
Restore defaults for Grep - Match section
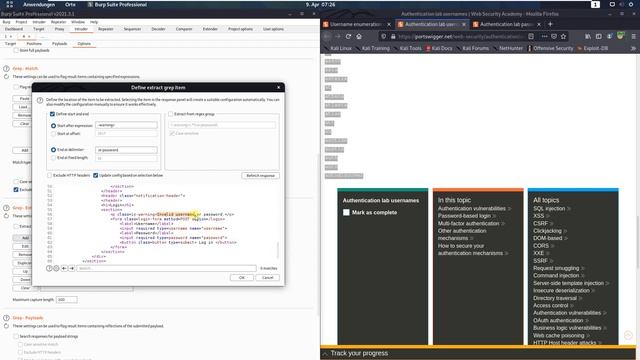pos(6,77)
